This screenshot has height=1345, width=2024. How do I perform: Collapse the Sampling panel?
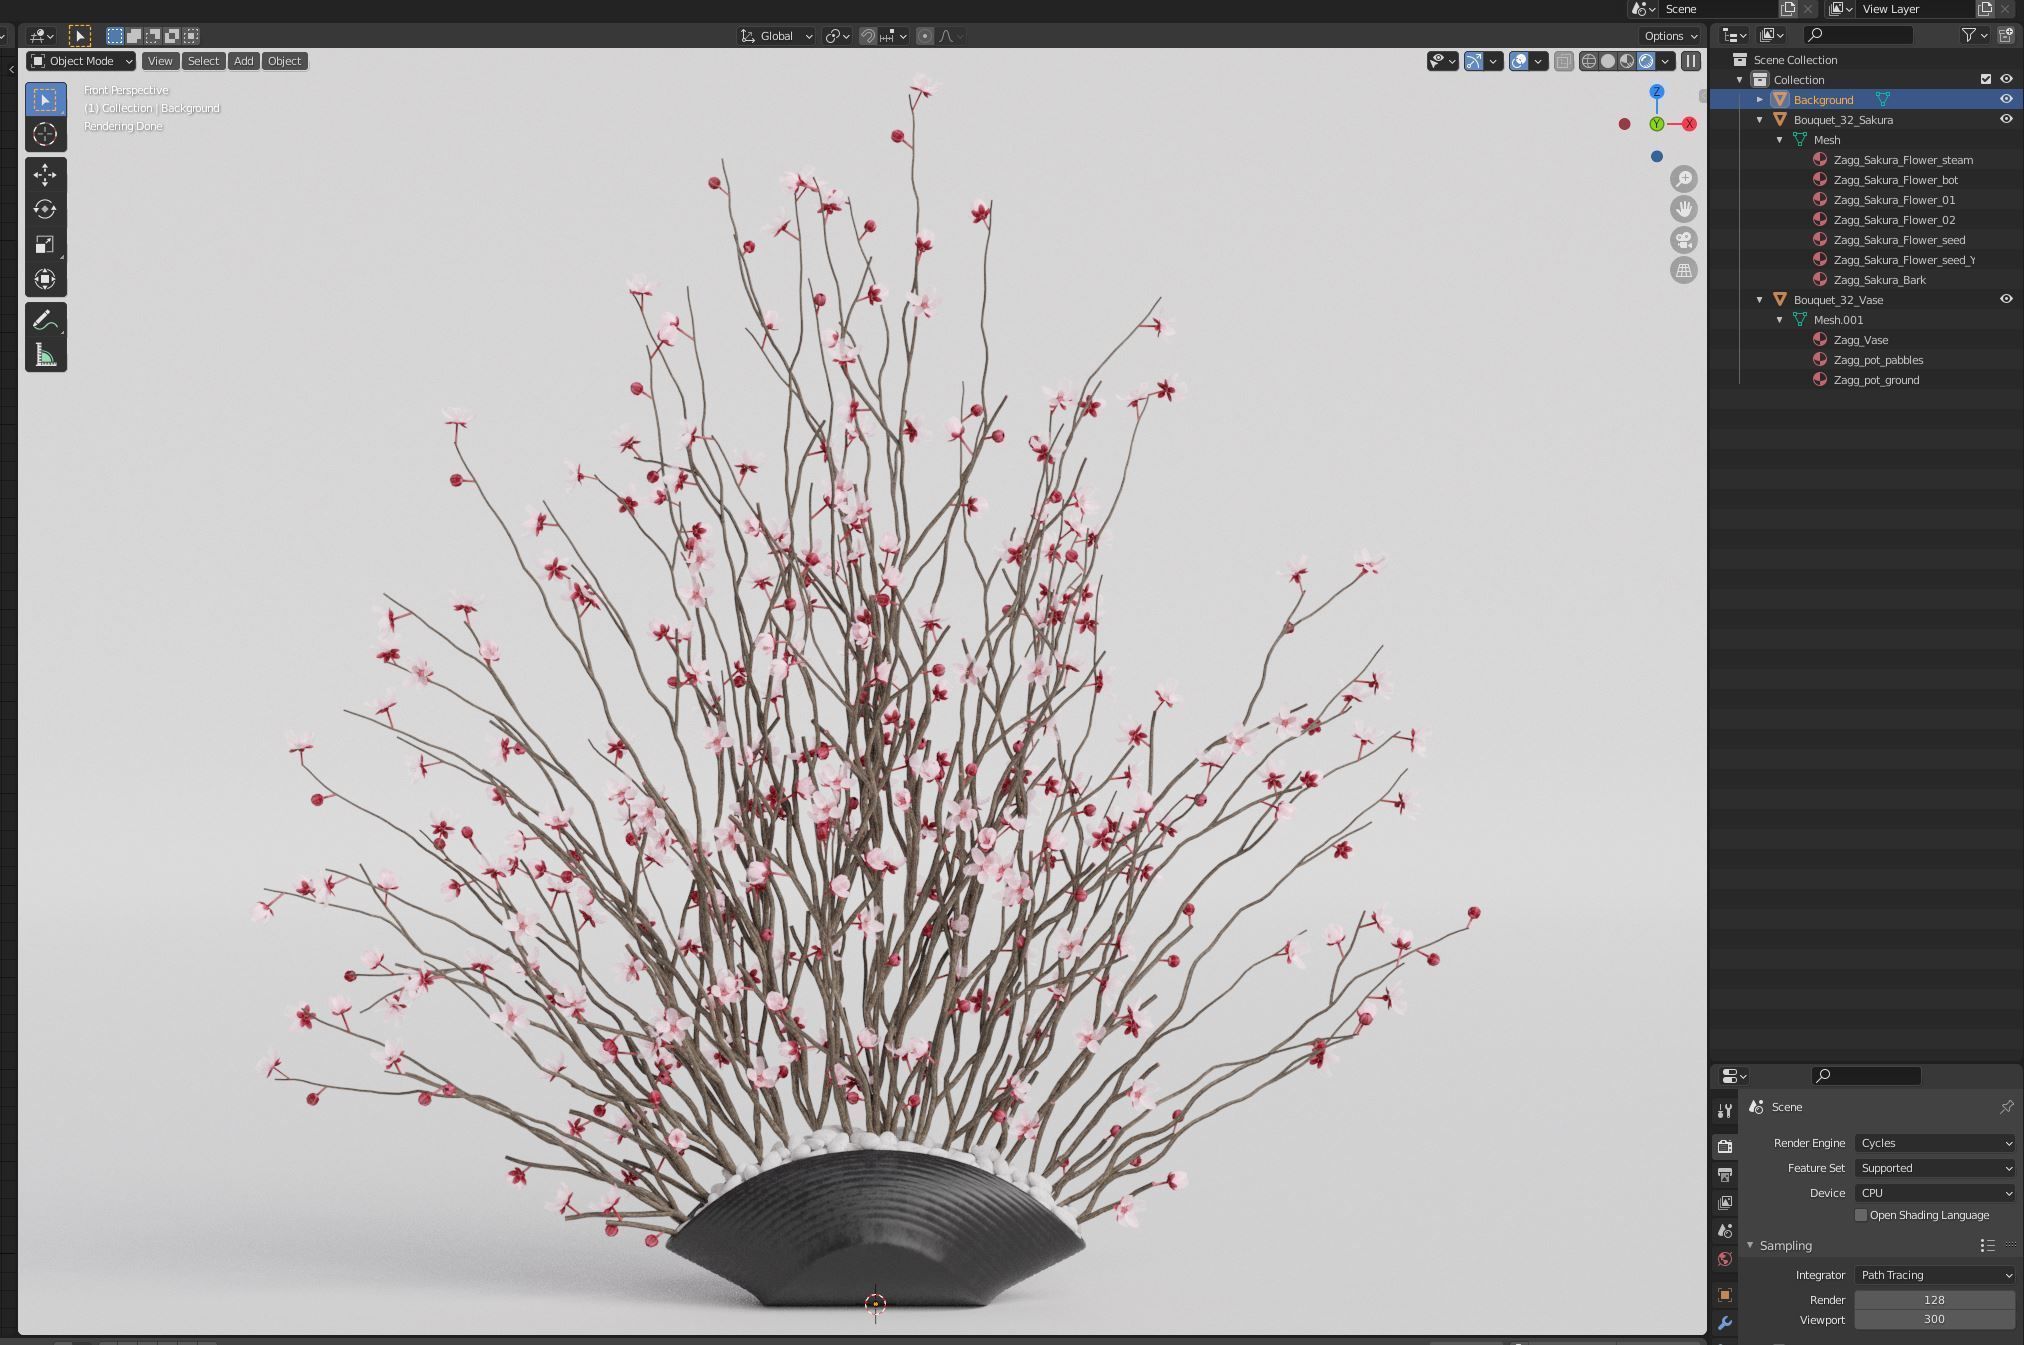tap(1750, 1245)
